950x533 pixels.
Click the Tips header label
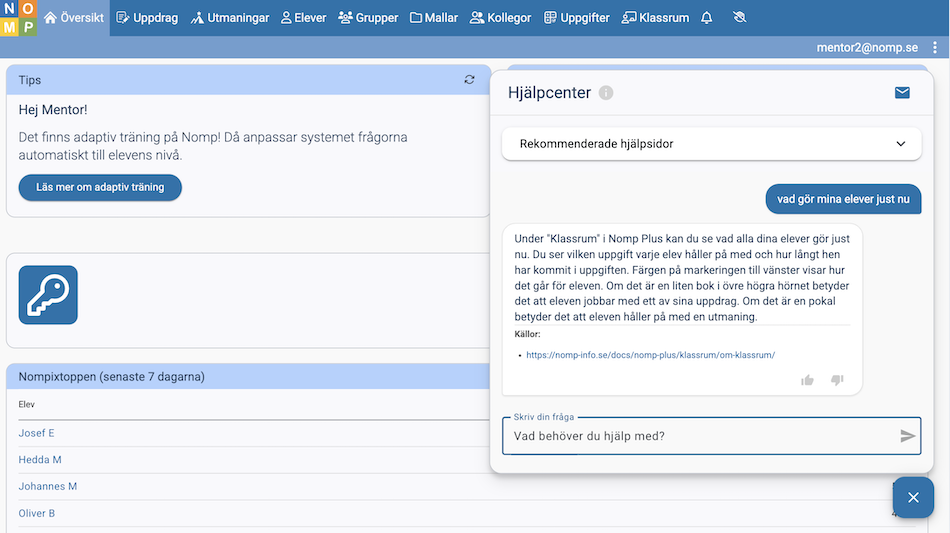pyautogui.click(x=30, y=80)
